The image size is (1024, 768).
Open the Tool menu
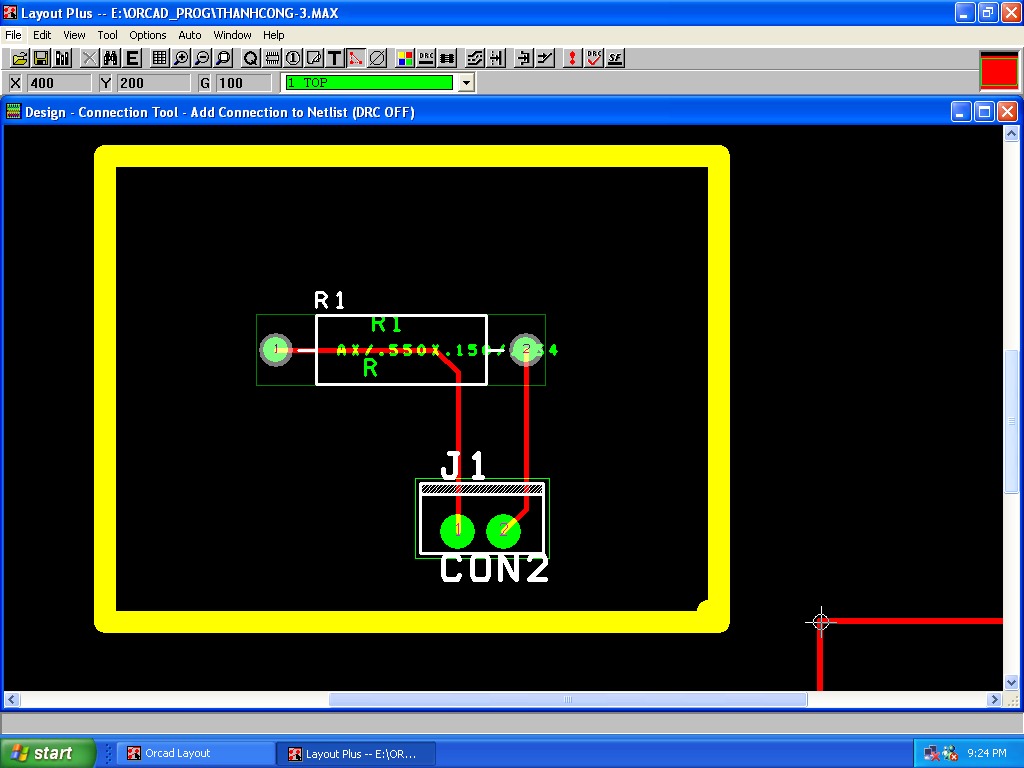[107, 35]
